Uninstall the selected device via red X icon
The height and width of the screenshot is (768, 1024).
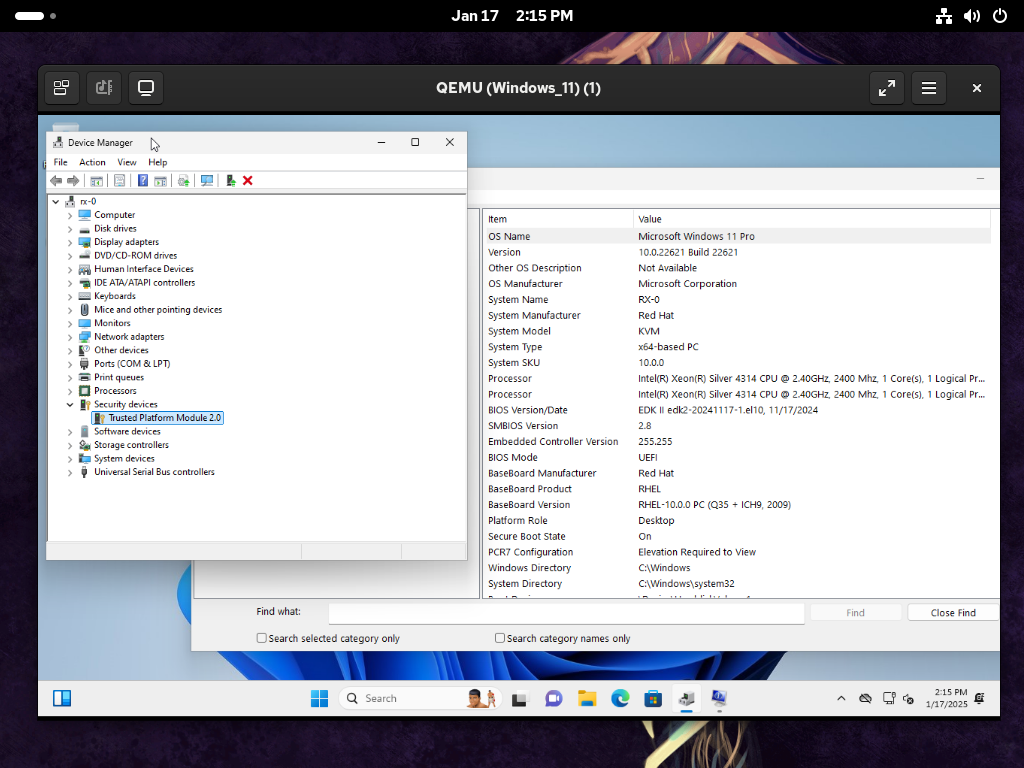point(247,181)
